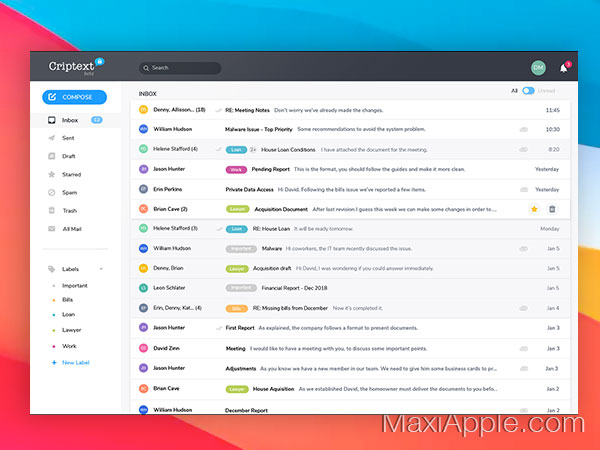The height and width of the screenshot is (450, 600).
Task: Delete Acquisition Document email with trash icon
Action: [x=552, y=209]
